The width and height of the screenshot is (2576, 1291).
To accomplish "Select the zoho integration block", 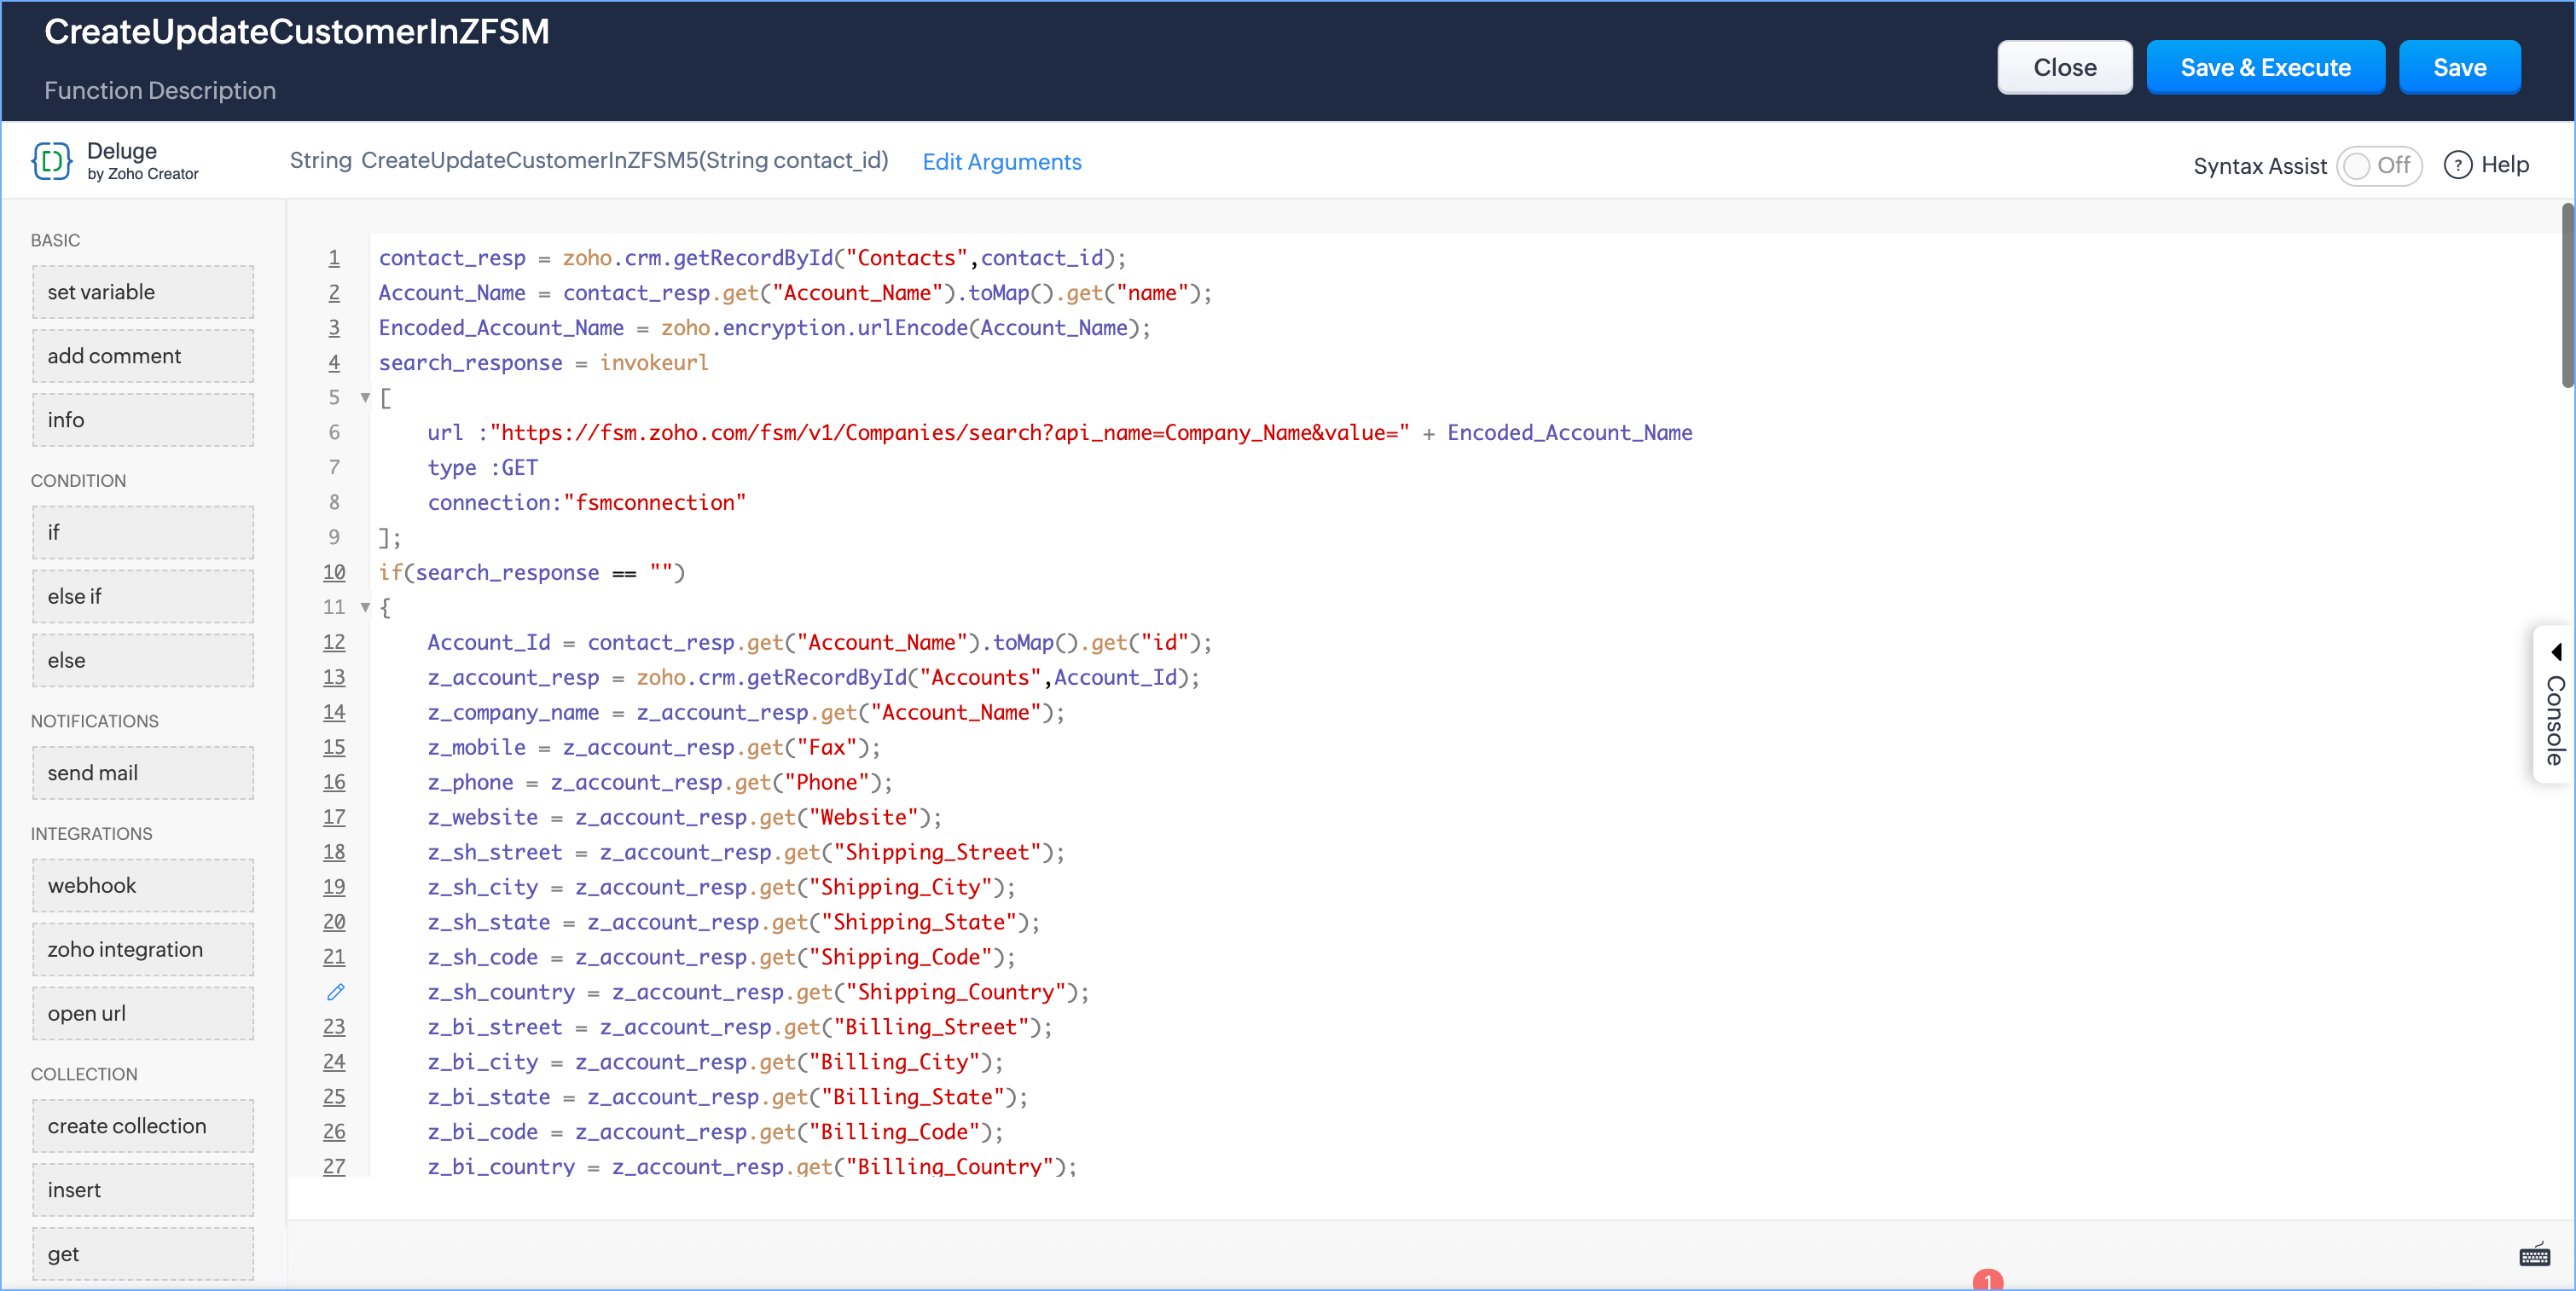I will tap(143, 949).
